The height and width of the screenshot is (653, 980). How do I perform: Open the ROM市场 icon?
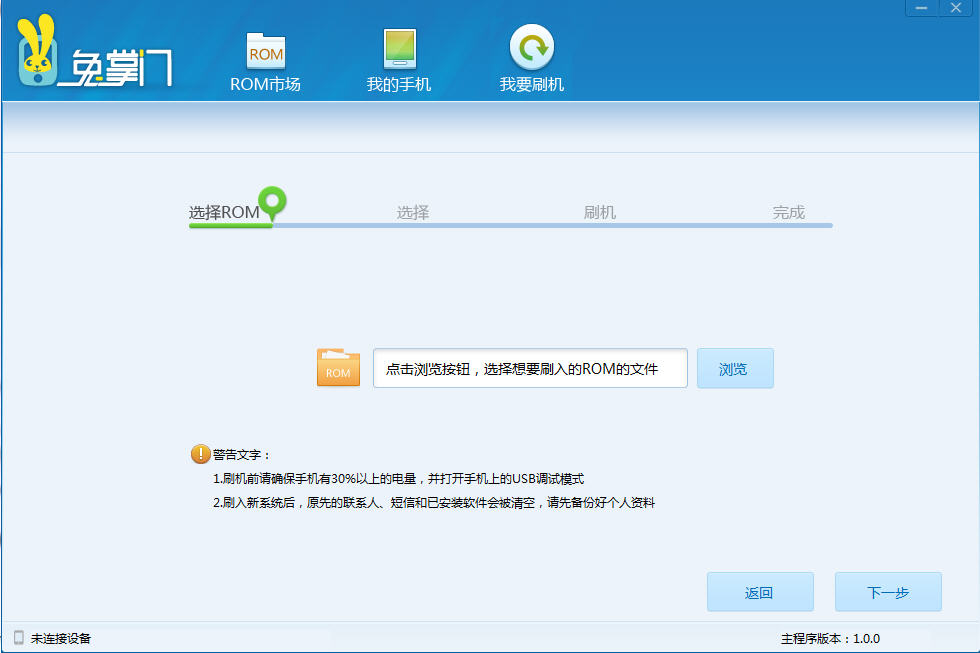pos(266,50)
